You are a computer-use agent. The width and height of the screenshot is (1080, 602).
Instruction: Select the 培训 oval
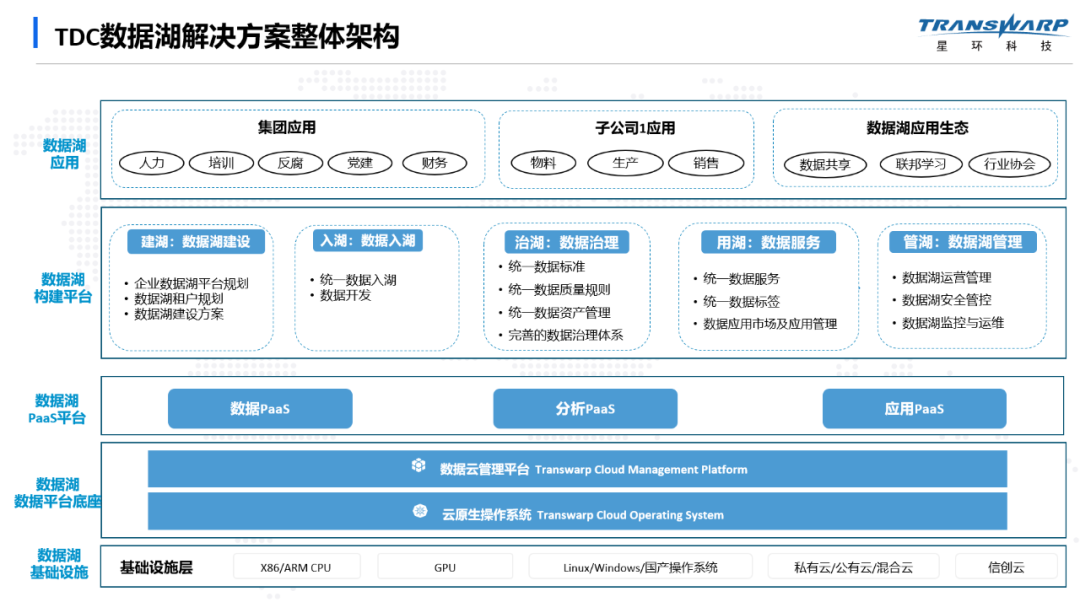(x=221, y=163)
